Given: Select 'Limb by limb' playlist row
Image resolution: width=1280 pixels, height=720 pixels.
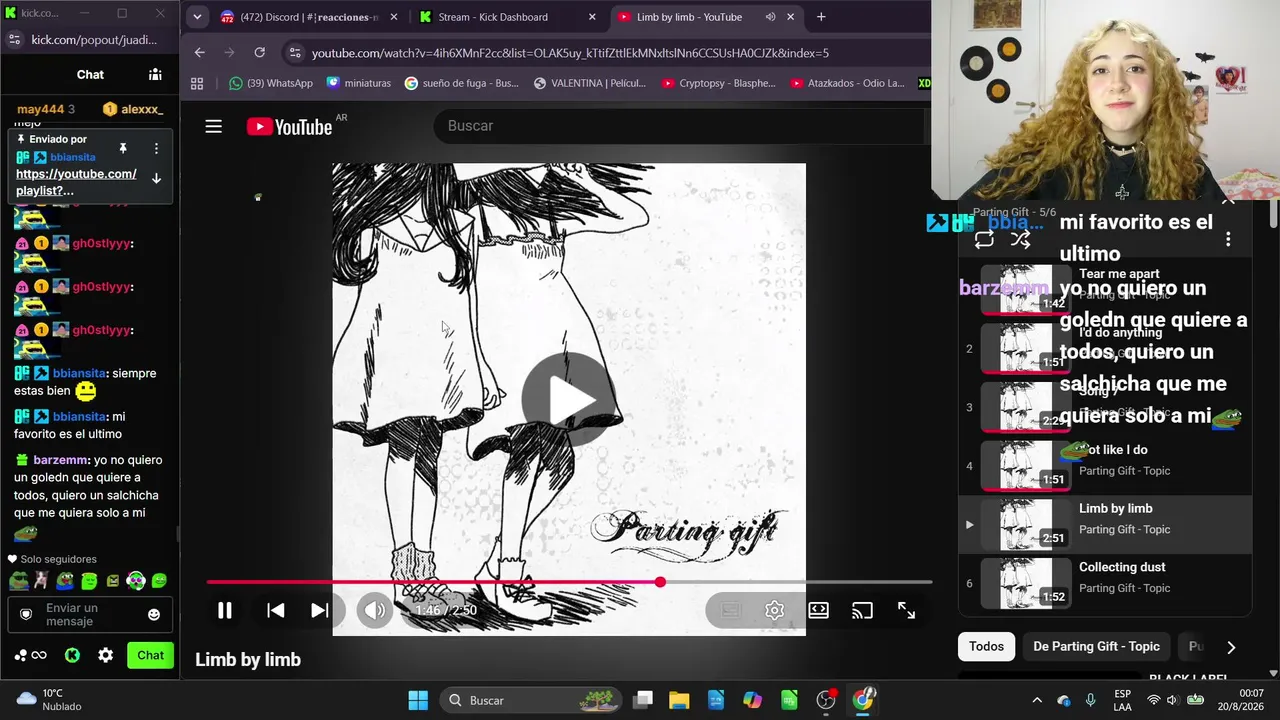Looking at the screenshot, I should 1105,524.
